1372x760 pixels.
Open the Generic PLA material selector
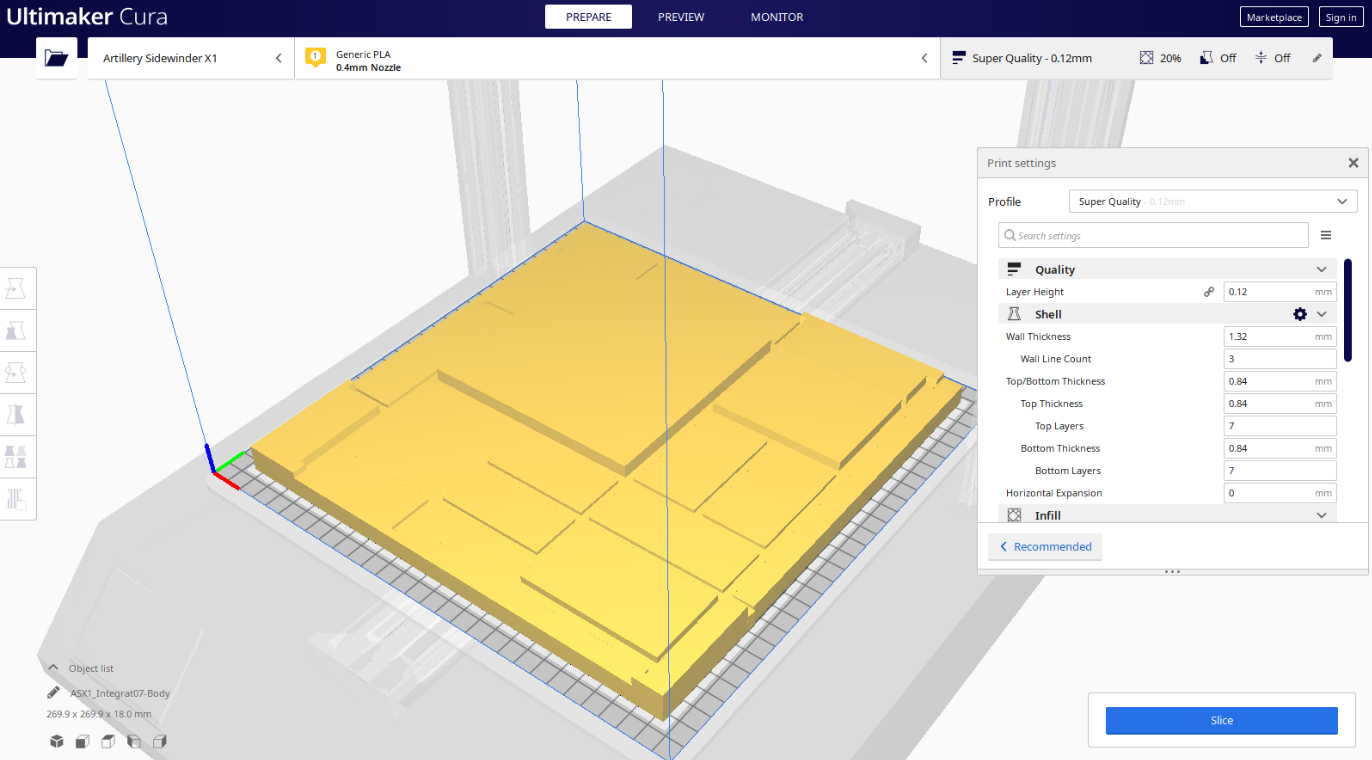[617, 58]
